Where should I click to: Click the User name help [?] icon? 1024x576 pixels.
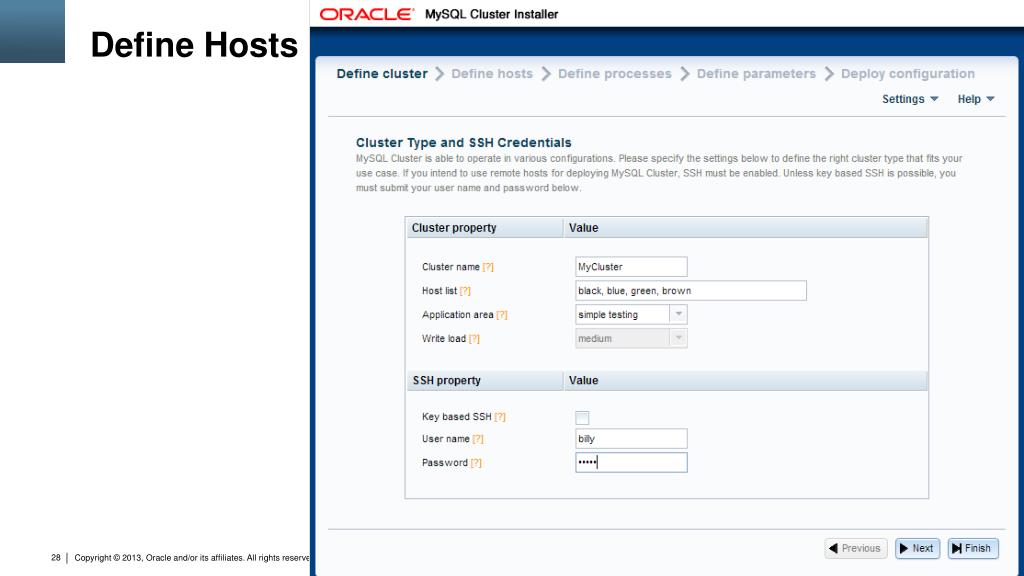(x=478, y=439)
